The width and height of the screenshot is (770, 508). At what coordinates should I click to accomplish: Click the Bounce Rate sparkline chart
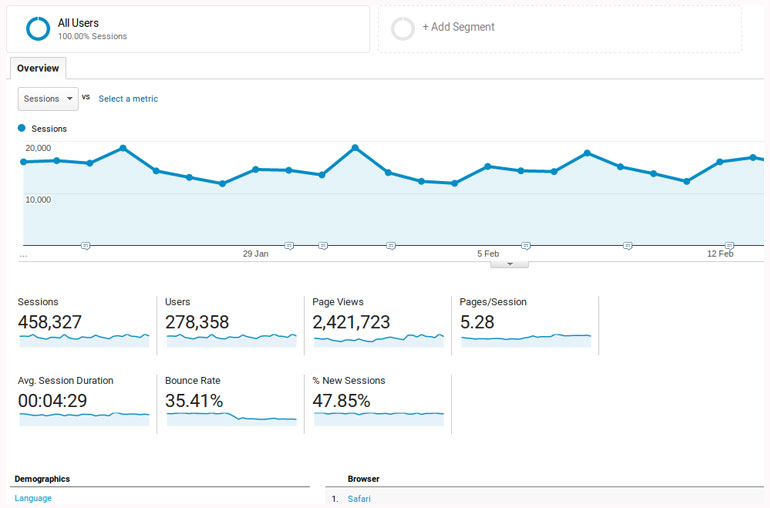tap(231, 416)
